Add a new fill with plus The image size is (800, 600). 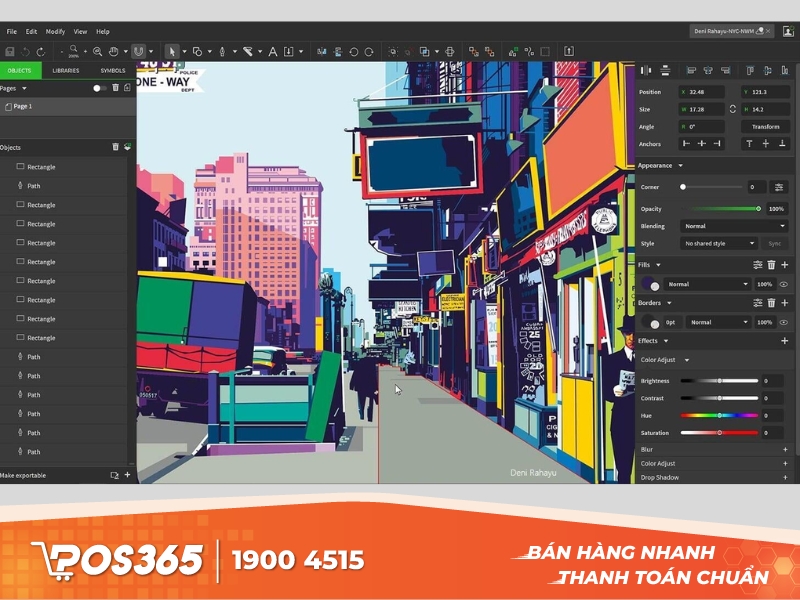(785, 265)
